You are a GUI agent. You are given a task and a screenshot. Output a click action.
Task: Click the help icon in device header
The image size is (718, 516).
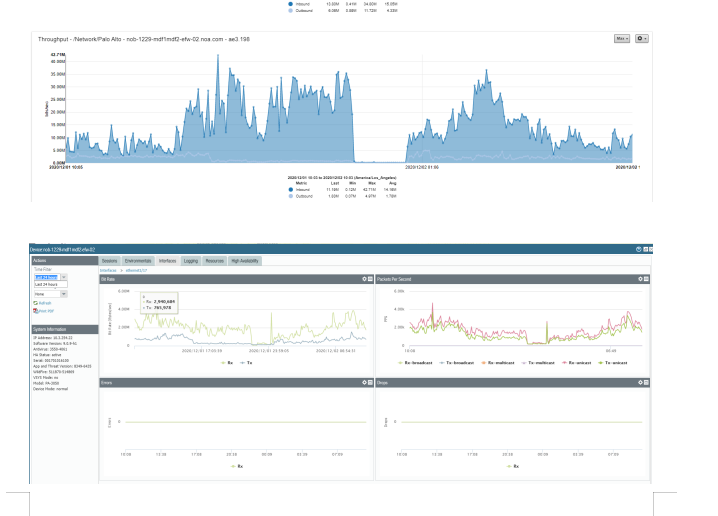(x=640, y=248)
